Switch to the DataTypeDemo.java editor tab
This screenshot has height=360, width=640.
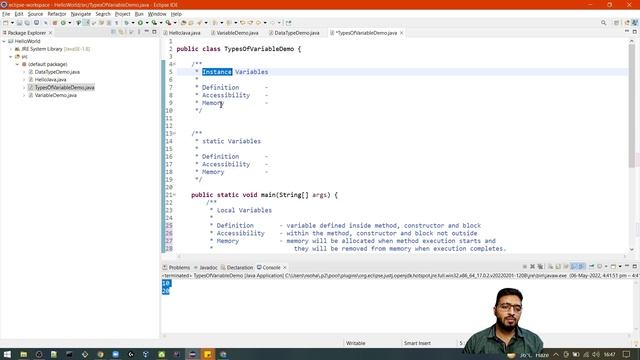pyautogui.click(x=294, y=33)
